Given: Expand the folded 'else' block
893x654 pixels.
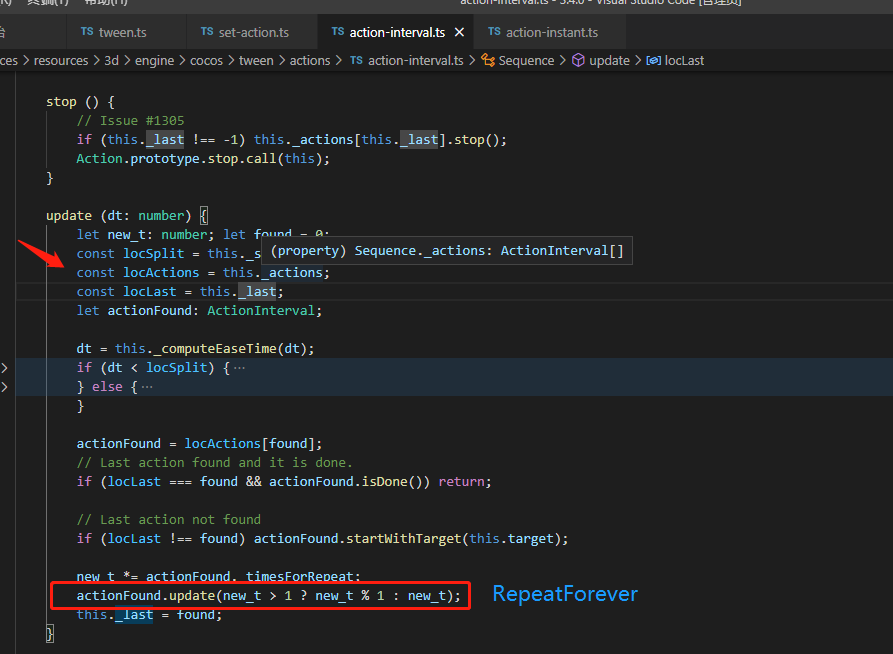Looking at the screenshot, I should (x=5, y=387).
